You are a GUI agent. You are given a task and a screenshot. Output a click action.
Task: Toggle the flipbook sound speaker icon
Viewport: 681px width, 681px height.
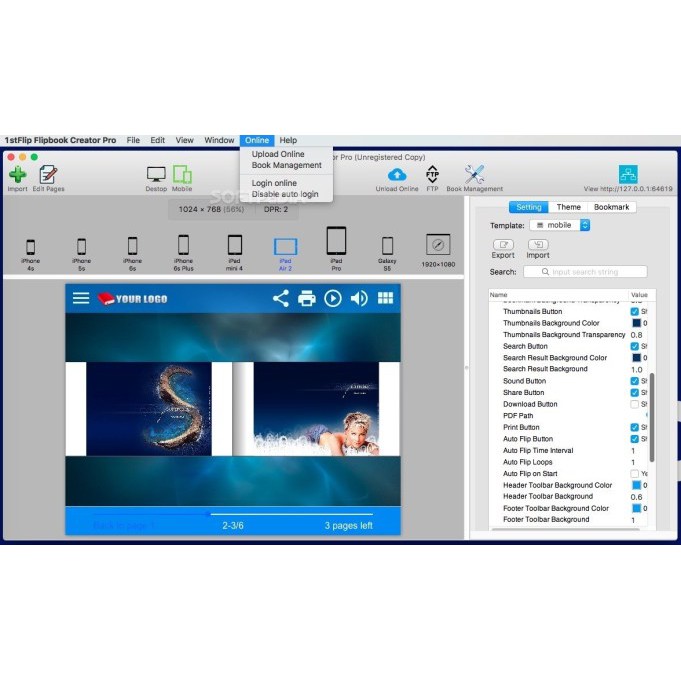(359, 298)
